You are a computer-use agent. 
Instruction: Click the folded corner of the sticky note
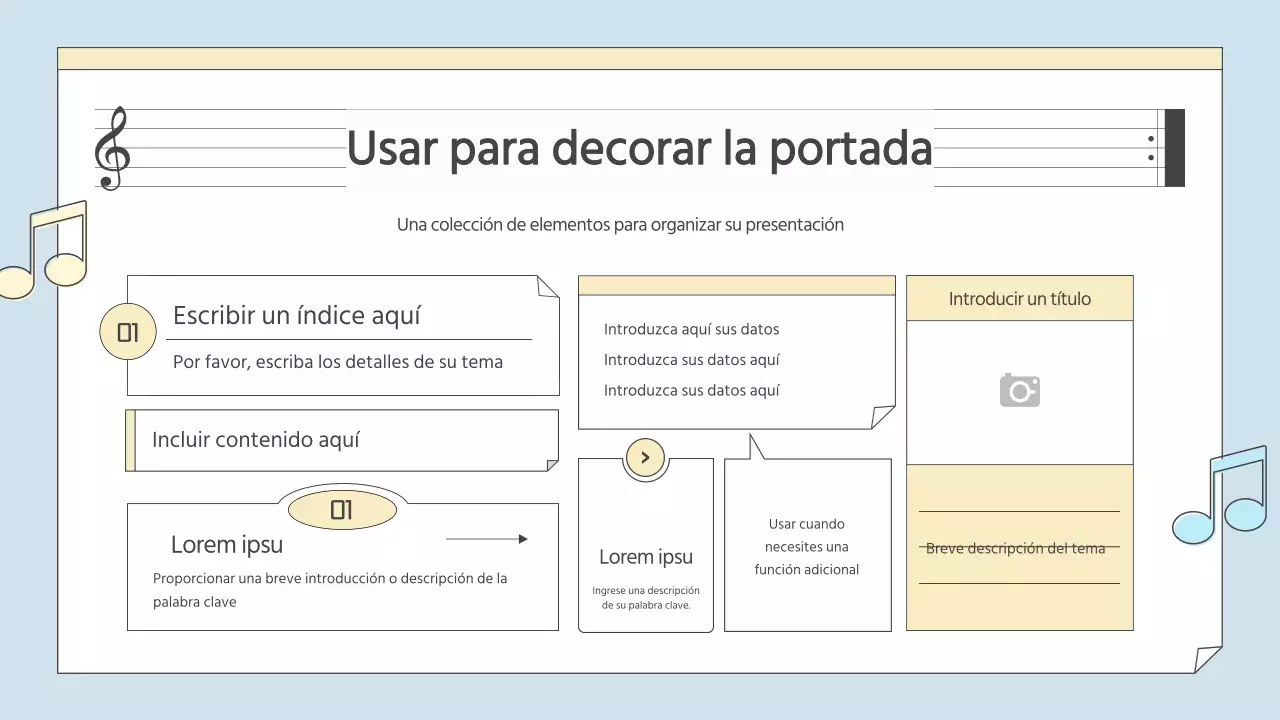click(884, 416)
